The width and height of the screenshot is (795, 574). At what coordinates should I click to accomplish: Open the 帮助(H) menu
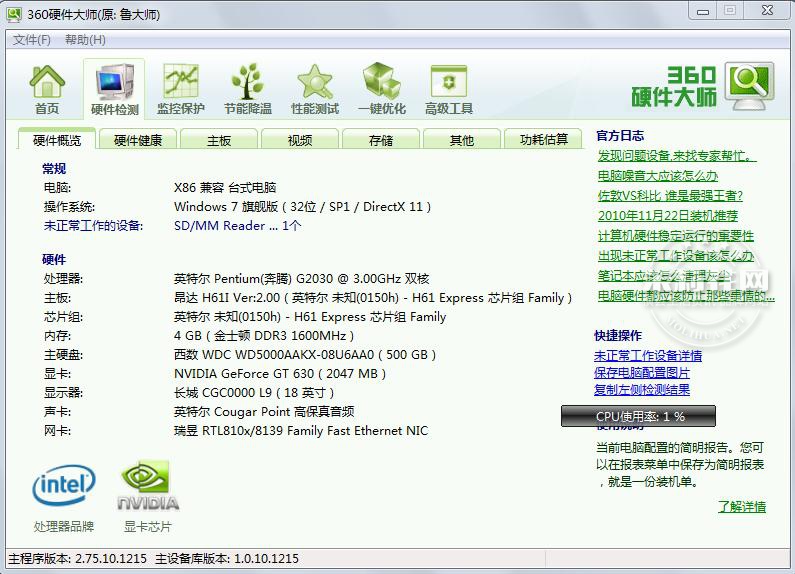tap(85, 40)
